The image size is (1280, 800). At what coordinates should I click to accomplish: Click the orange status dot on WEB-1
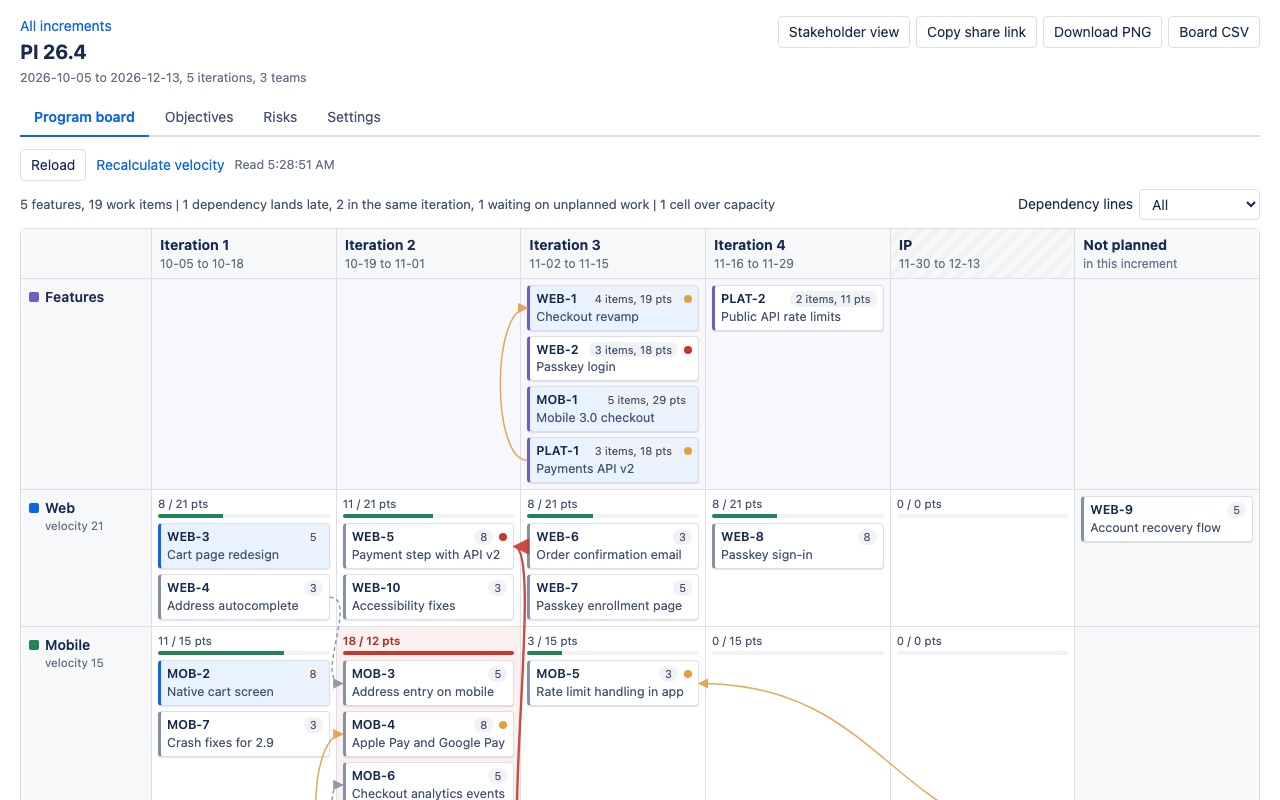tap(688, 299)
